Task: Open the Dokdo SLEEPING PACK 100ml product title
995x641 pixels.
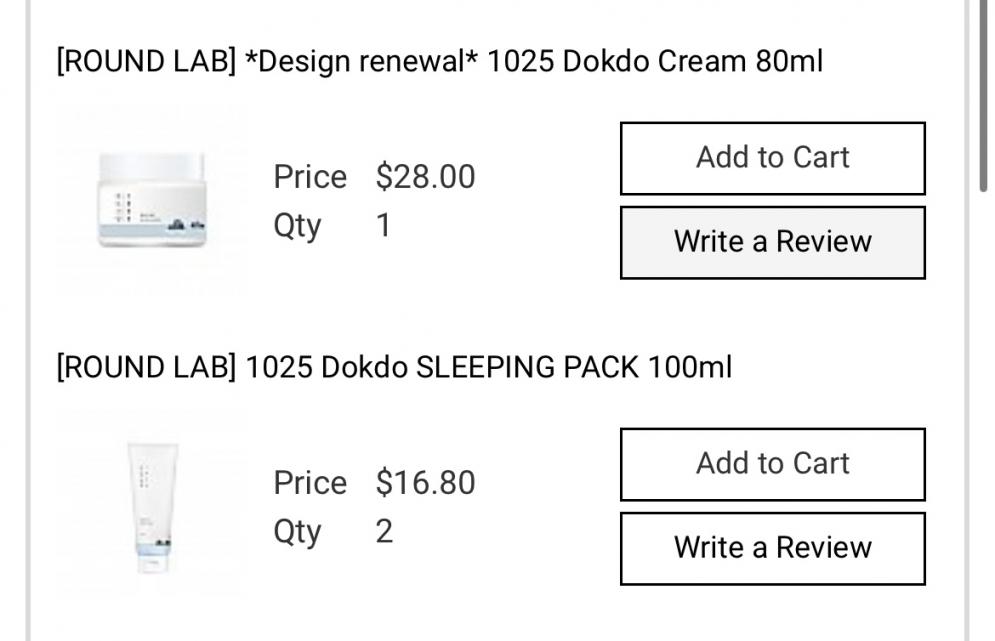Action: [488, 367]
